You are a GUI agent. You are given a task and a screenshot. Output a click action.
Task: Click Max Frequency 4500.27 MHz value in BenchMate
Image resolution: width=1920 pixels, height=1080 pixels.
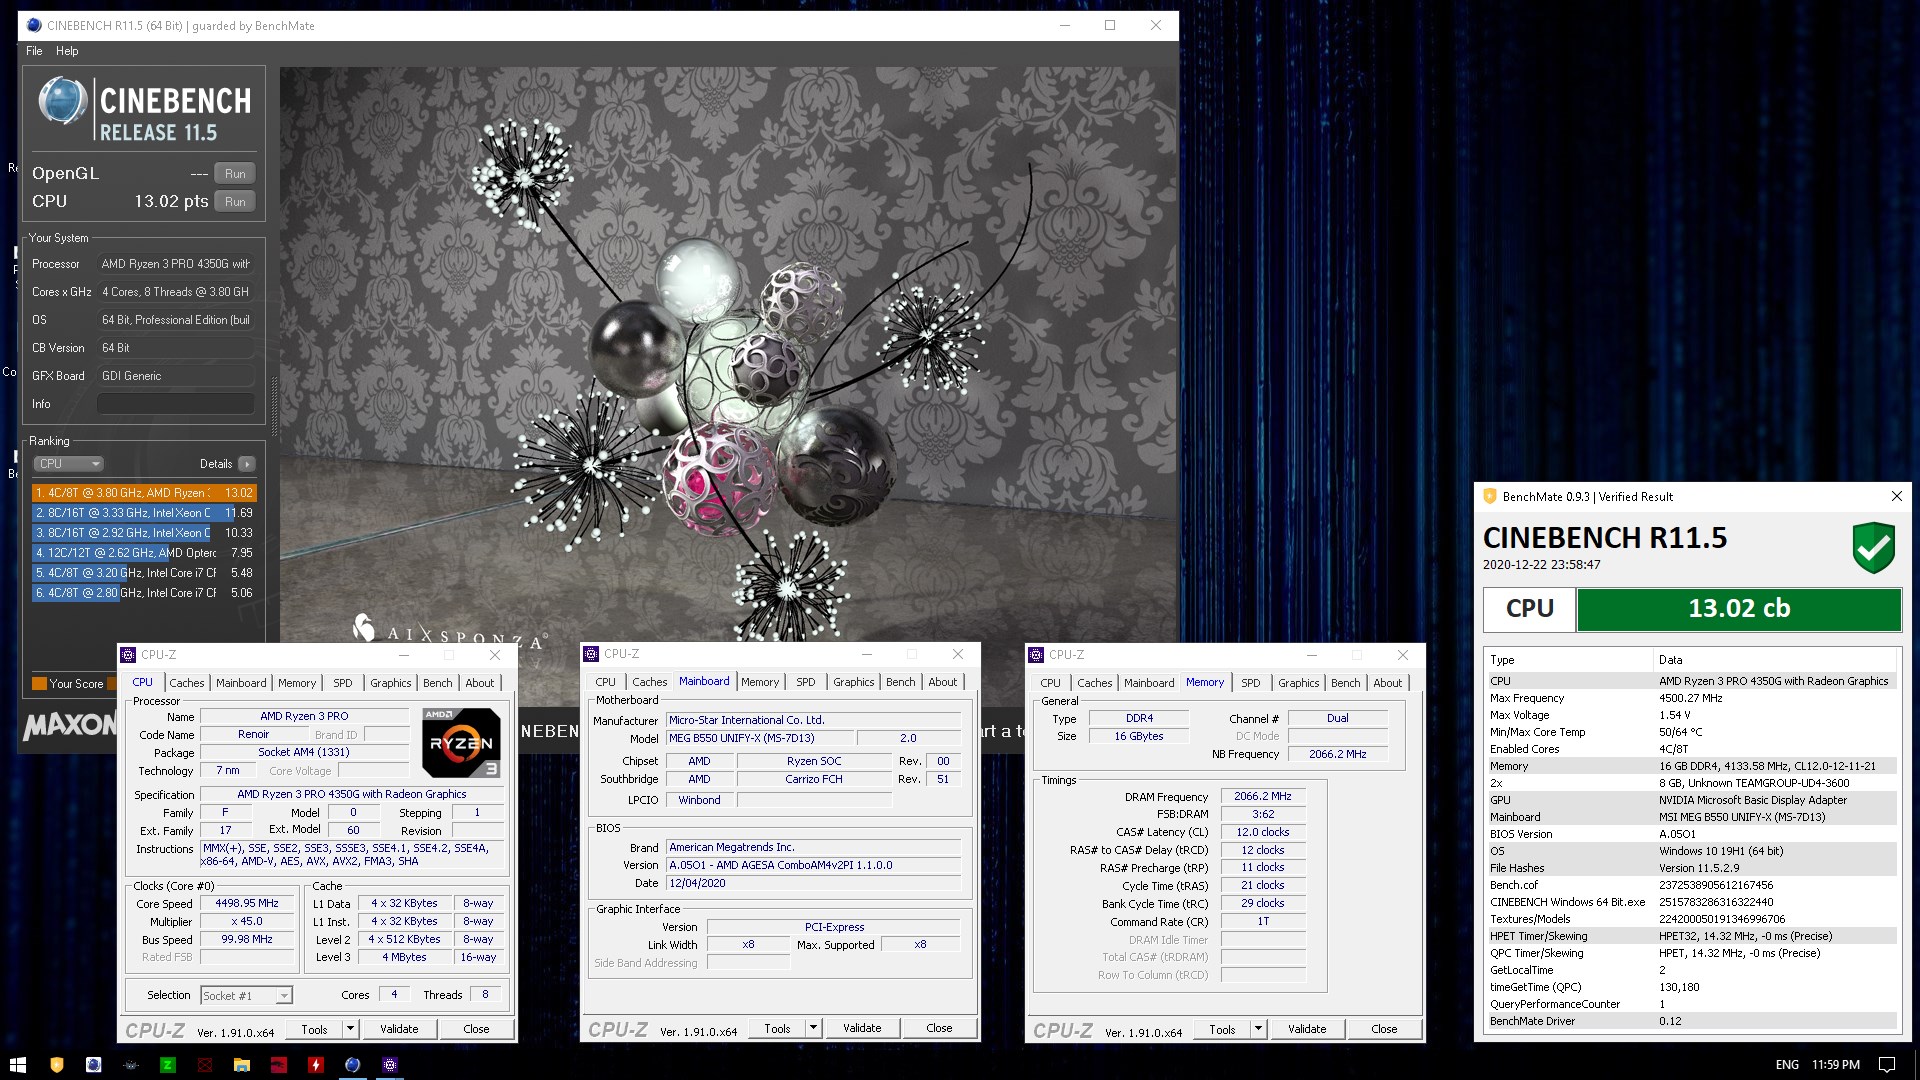(x=1690, y=698)
